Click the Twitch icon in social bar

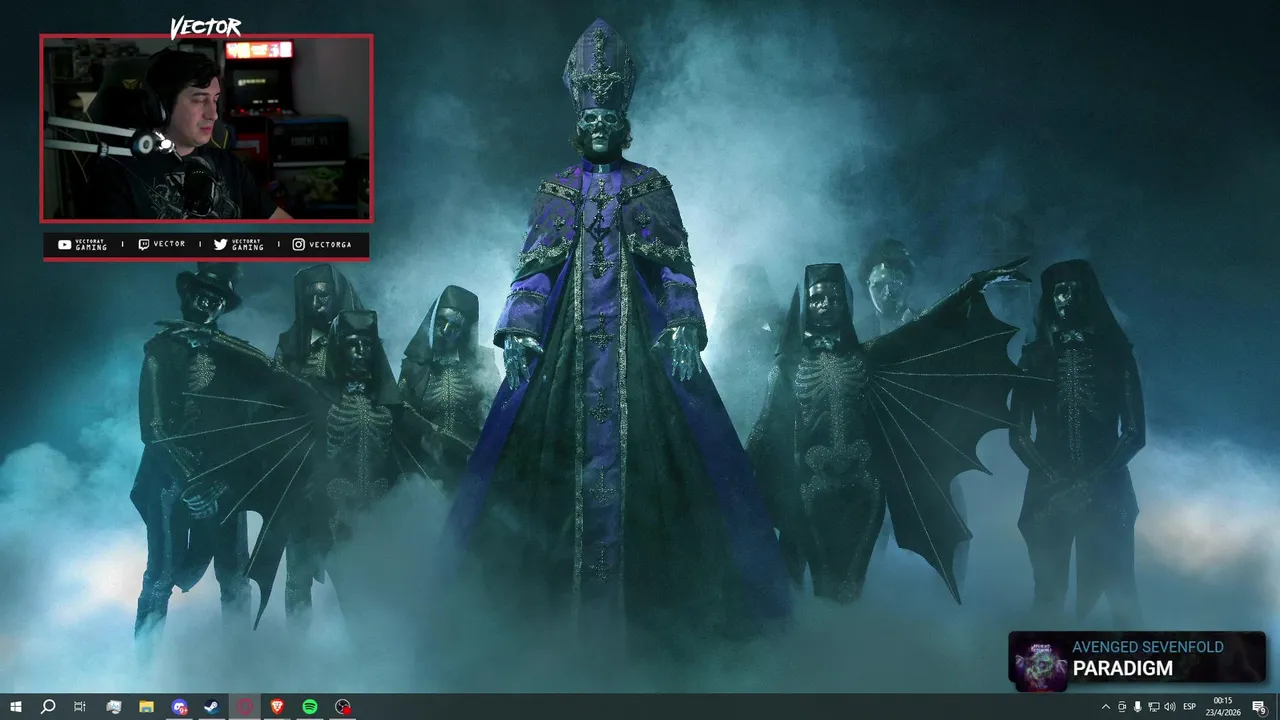tap(144, 244)
